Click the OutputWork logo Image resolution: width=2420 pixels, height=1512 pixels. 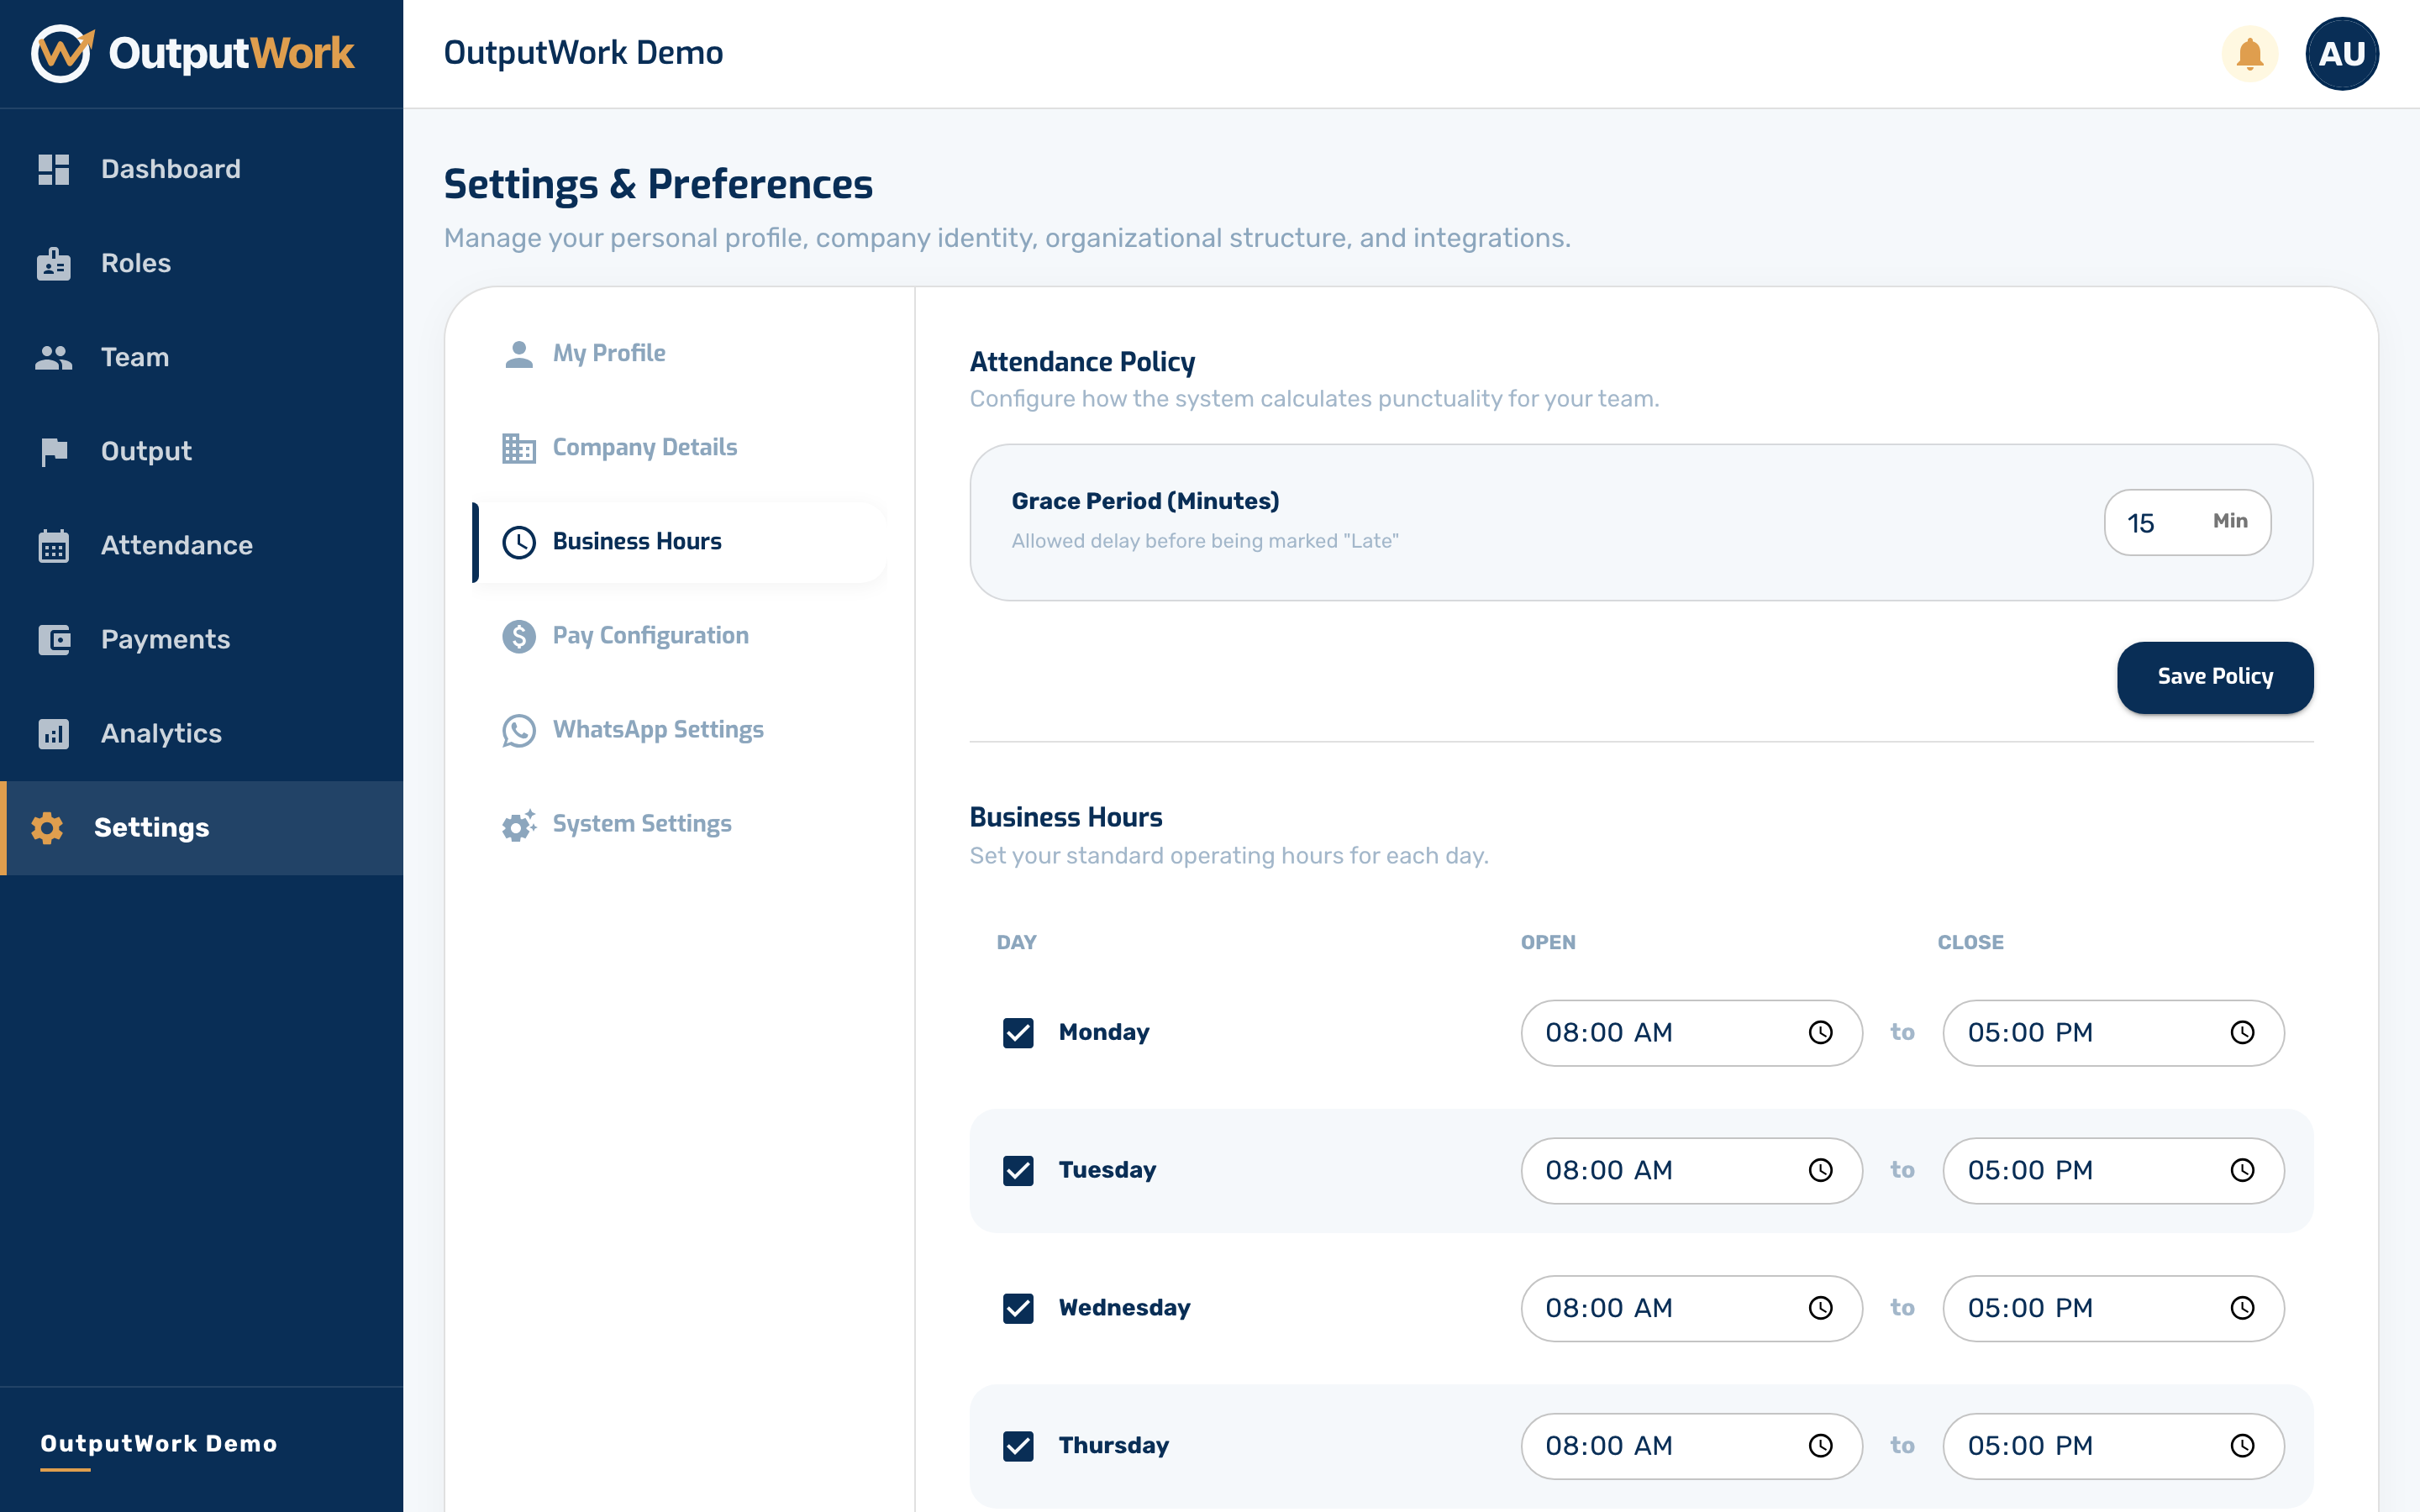193,53
